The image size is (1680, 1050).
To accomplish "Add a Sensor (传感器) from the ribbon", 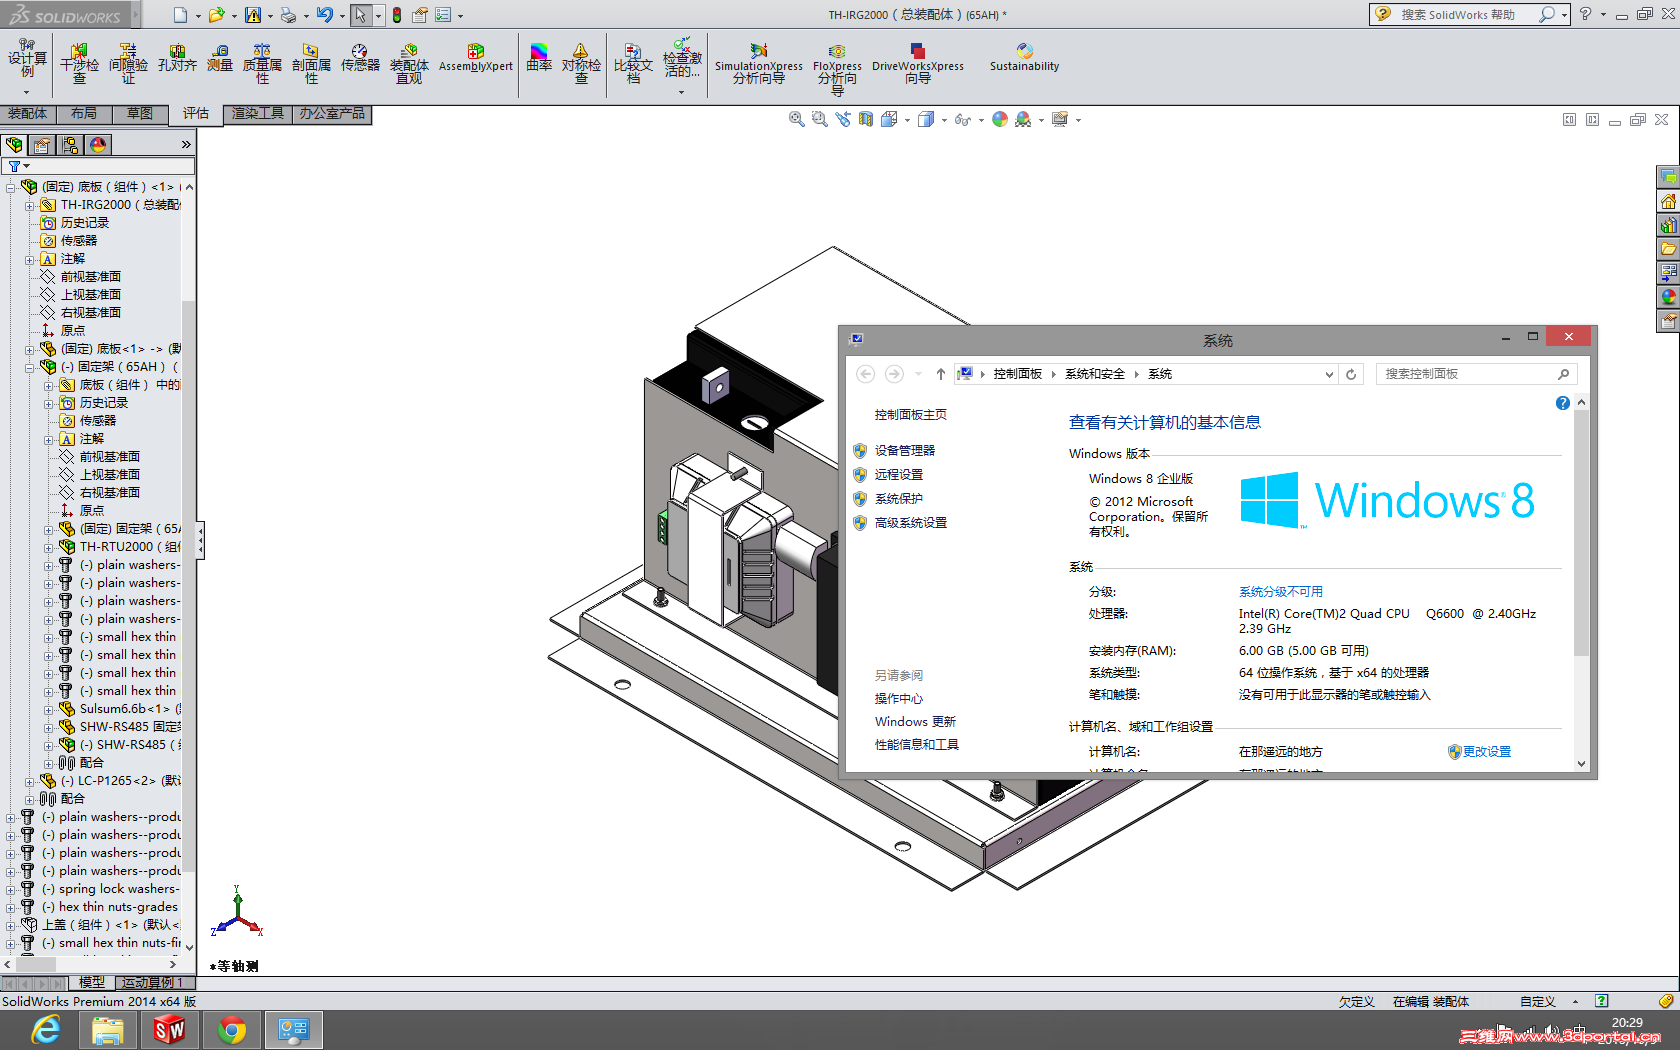I will (360, 58).
